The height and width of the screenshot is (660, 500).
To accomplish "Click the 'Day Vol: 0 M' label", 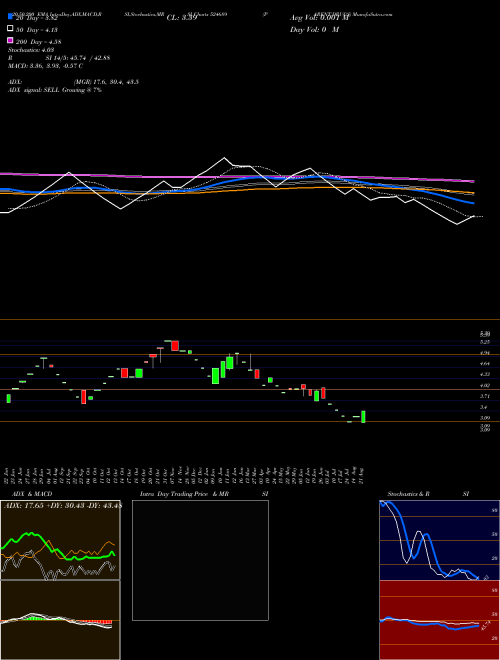I will point(314,30).
